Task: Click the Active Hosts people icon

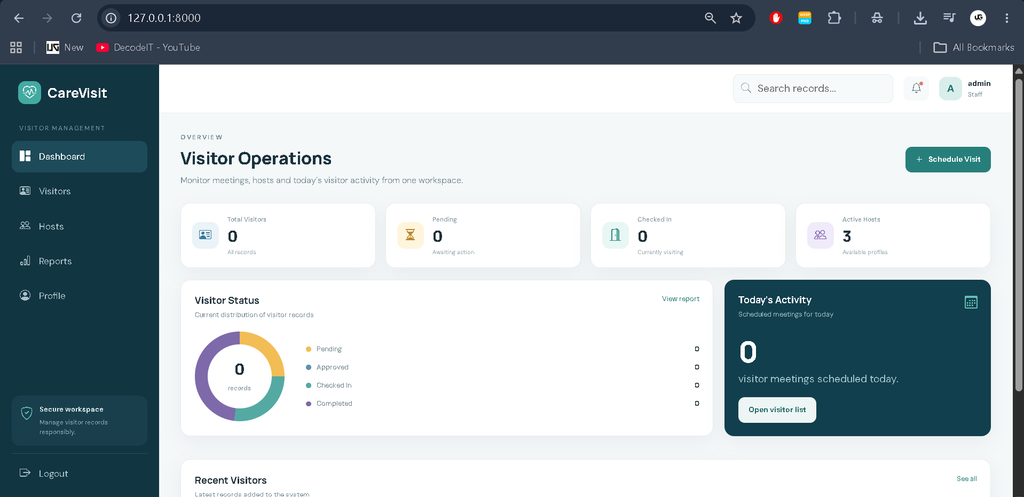Action: (820, 235)
